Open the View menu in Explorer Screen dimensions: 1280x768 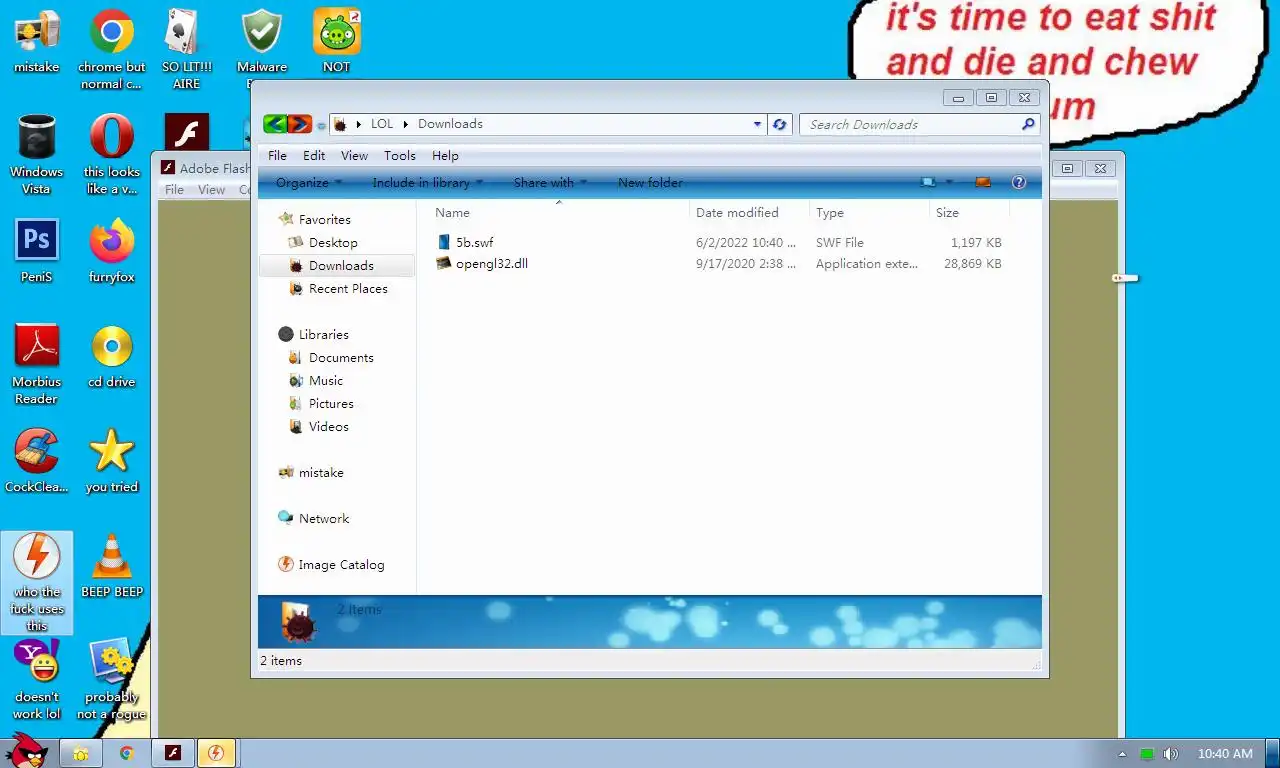click(x=354, y=156)
